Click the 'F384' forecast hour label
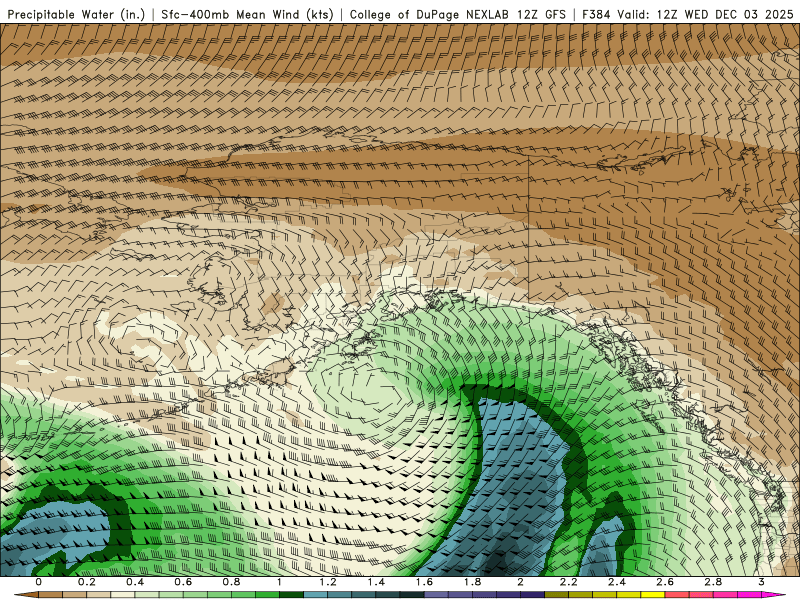Image resolution: width=800 pixels, height=600 pixels. [x=596, y=14]
